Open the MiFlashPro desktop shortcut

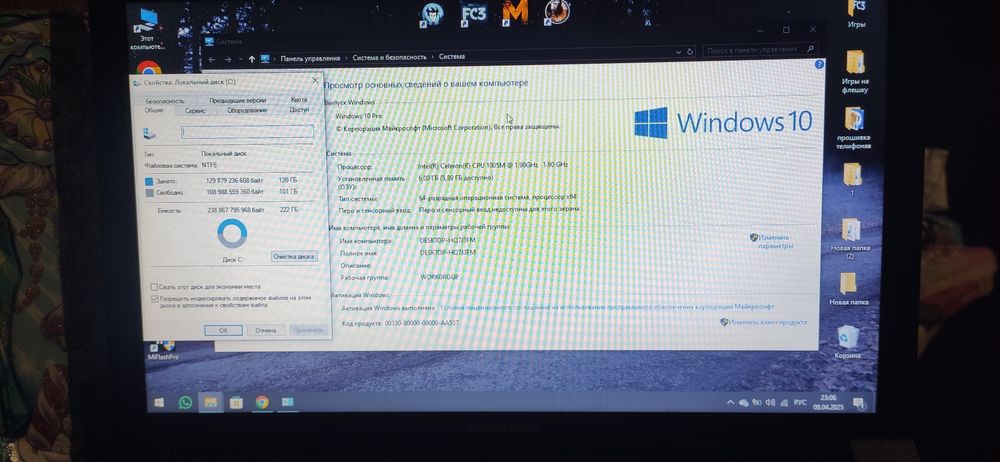pyautogui.click(x=163, y=350)
